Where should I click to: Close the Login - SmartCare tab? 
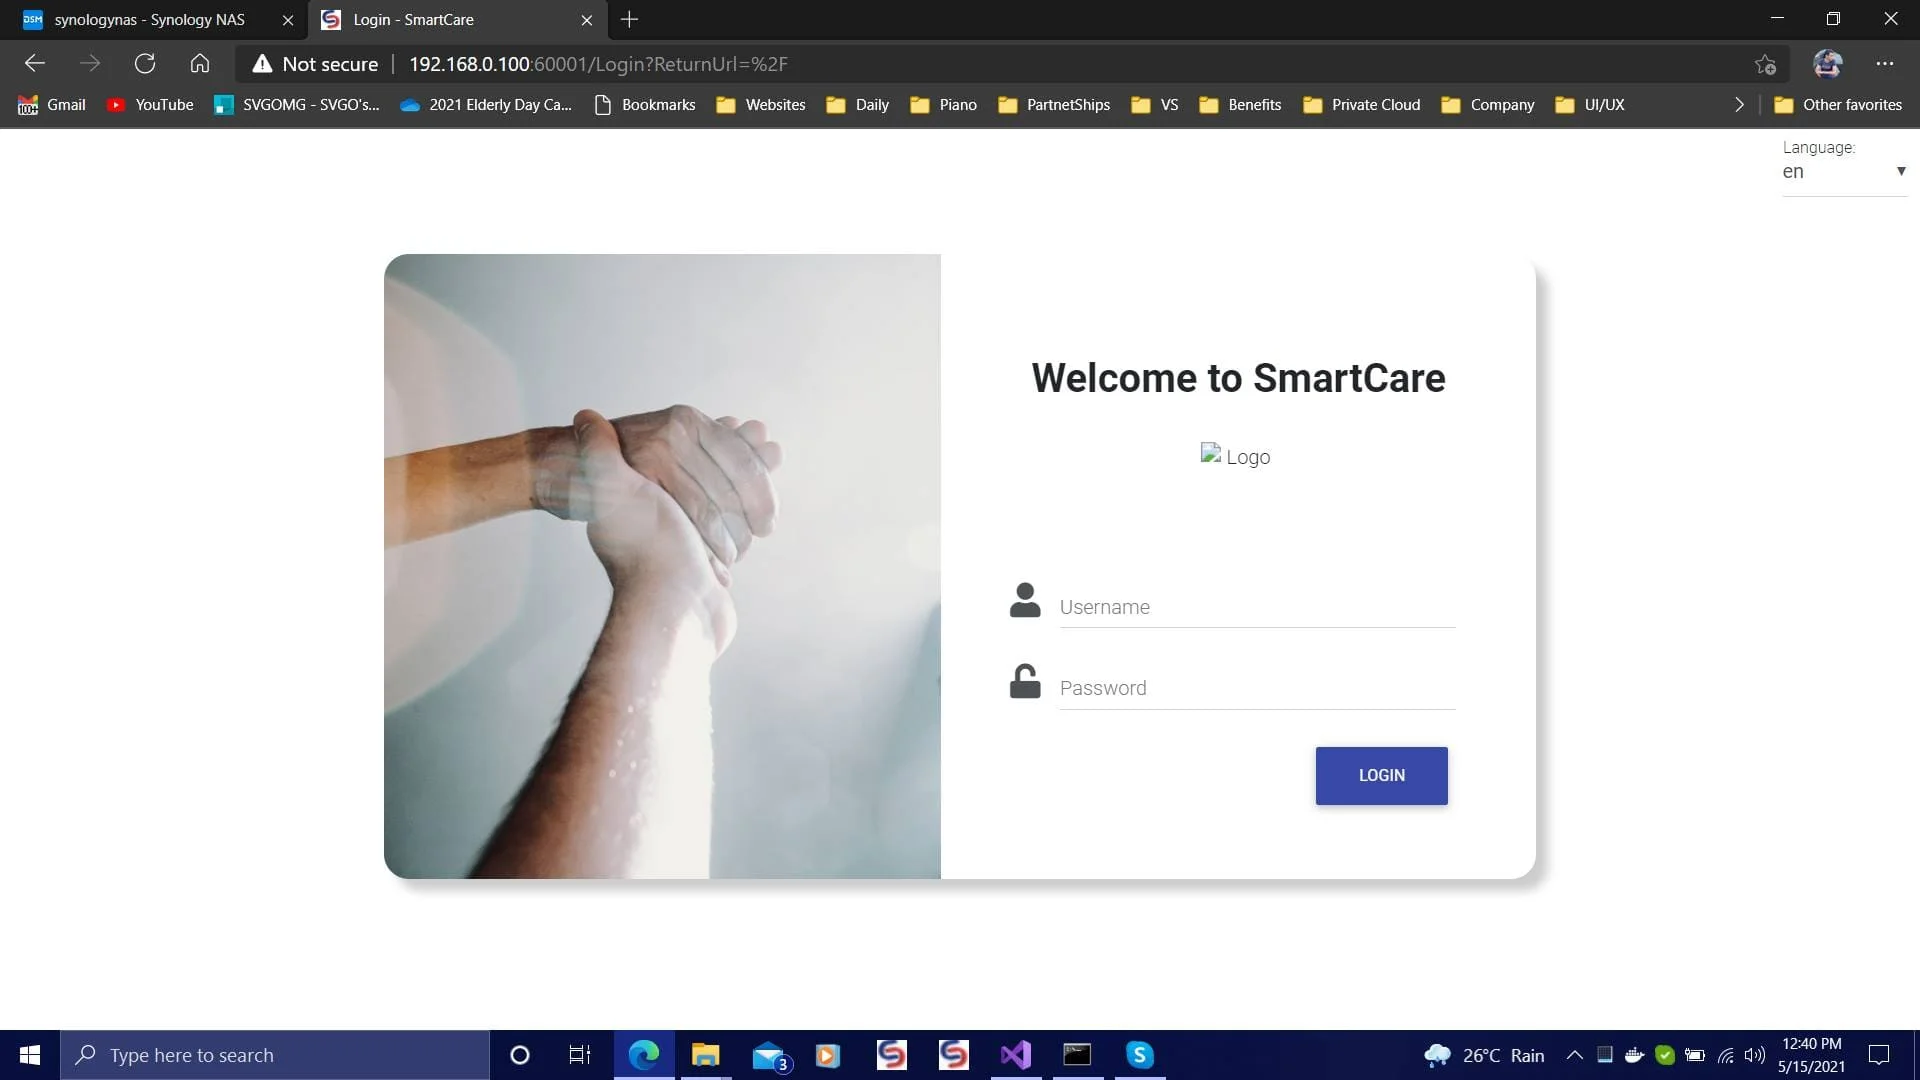click(587, 20)
